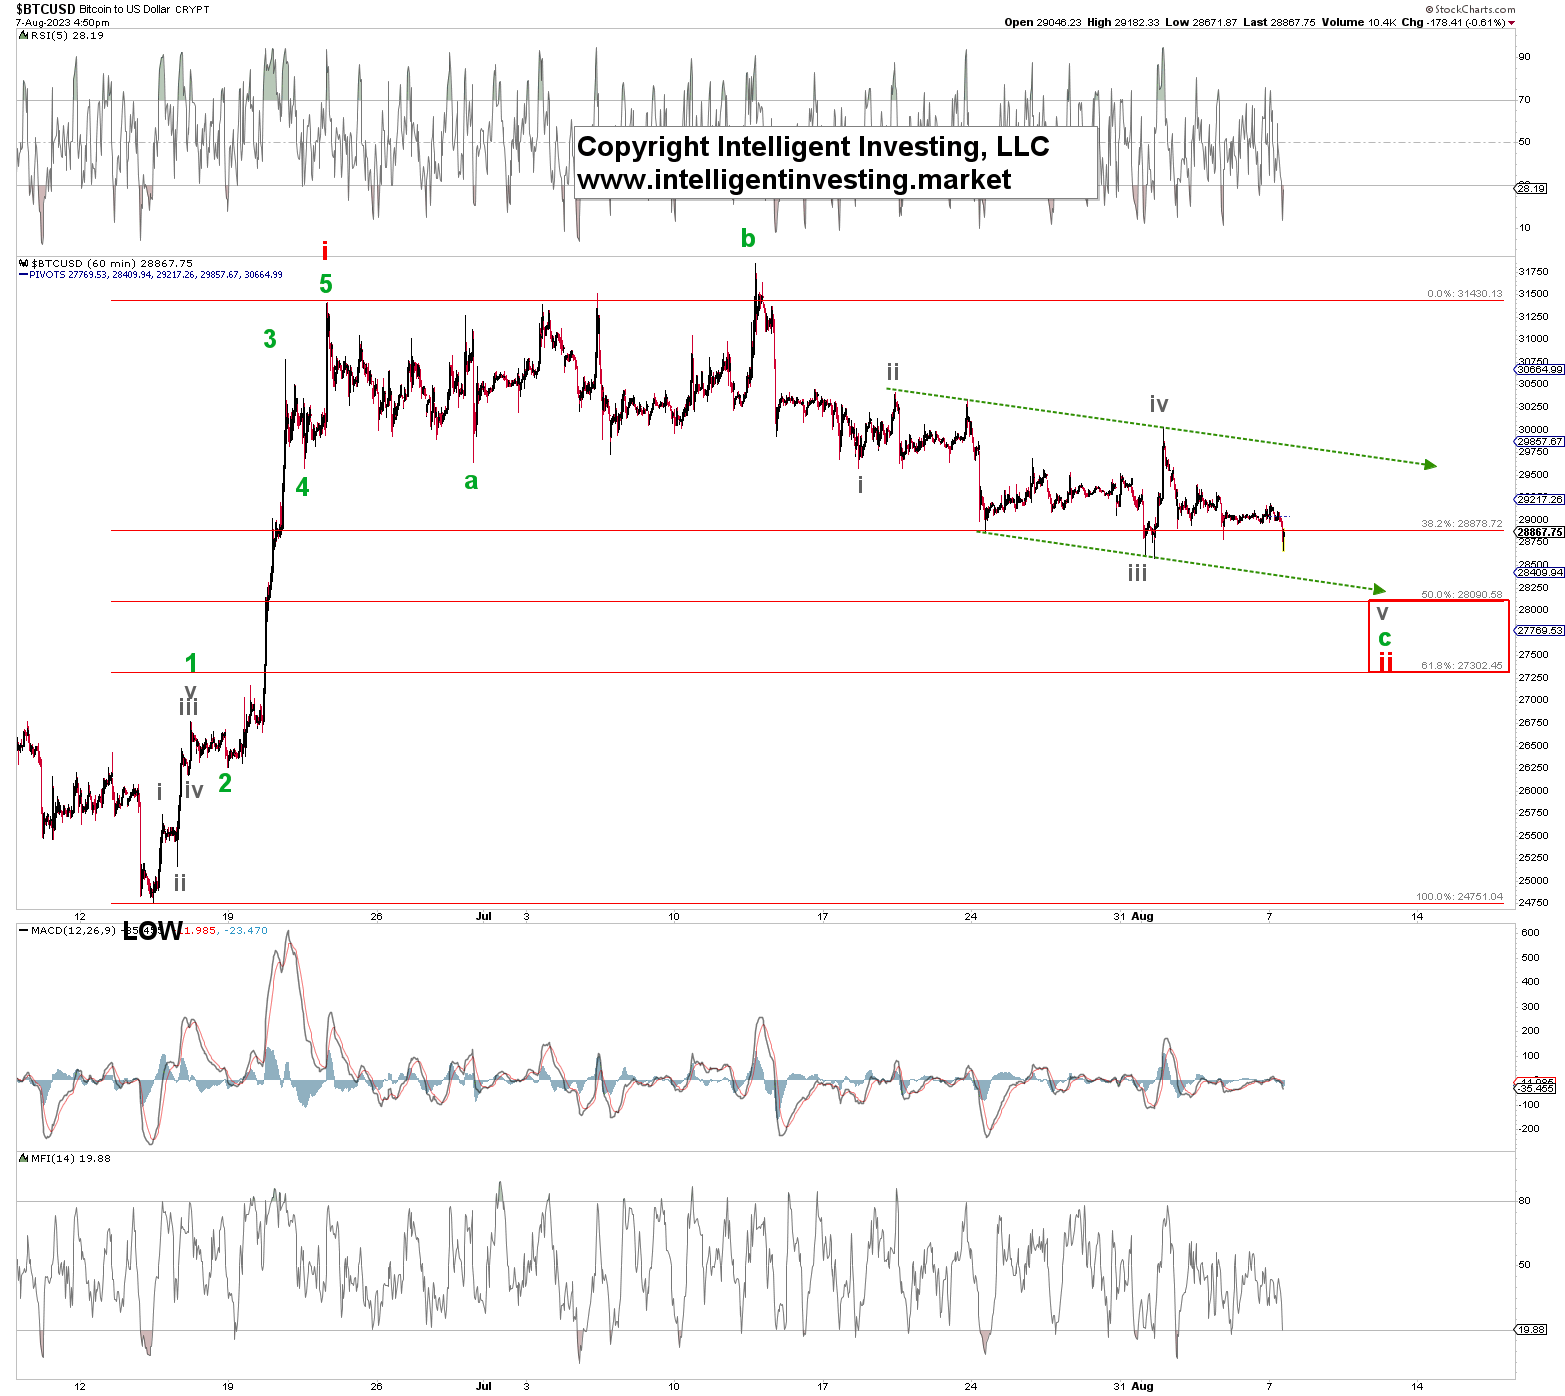Click the 'High 29182.33' quote value

click(1124, 22)
